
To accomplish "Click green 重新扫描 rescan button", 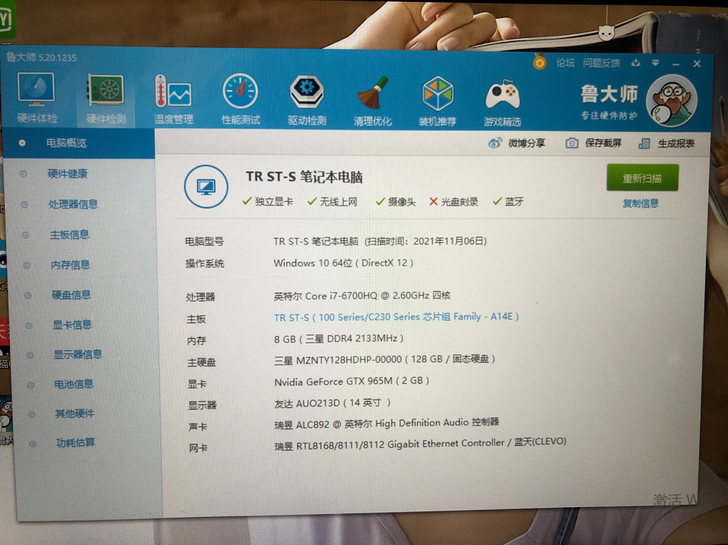I will coord(643,178).
